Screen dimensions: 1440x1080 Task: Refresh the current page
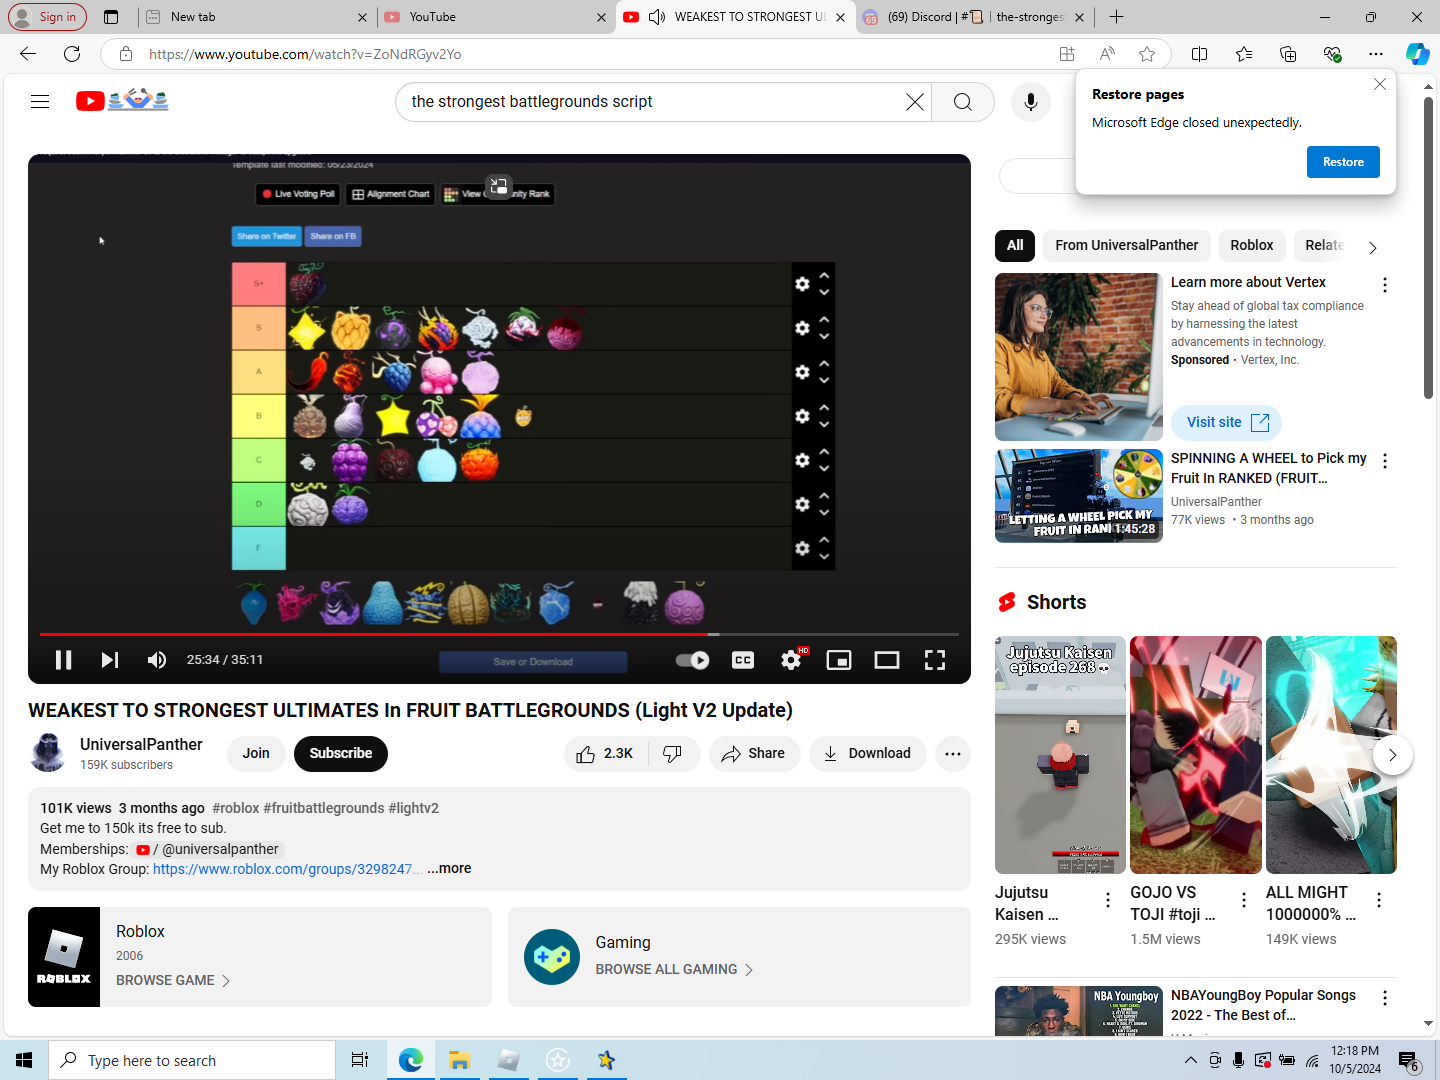click(72, 54)
